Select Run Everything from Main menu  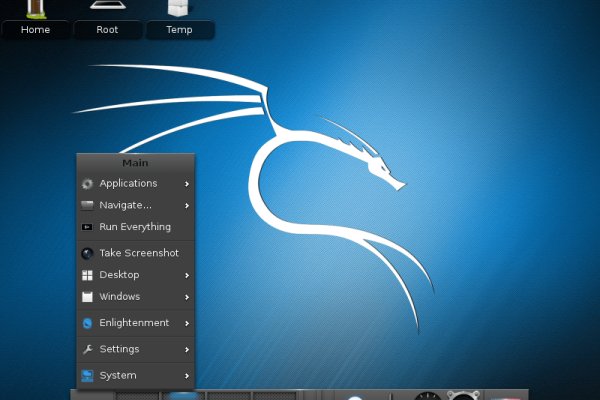[x=135, y=227]
